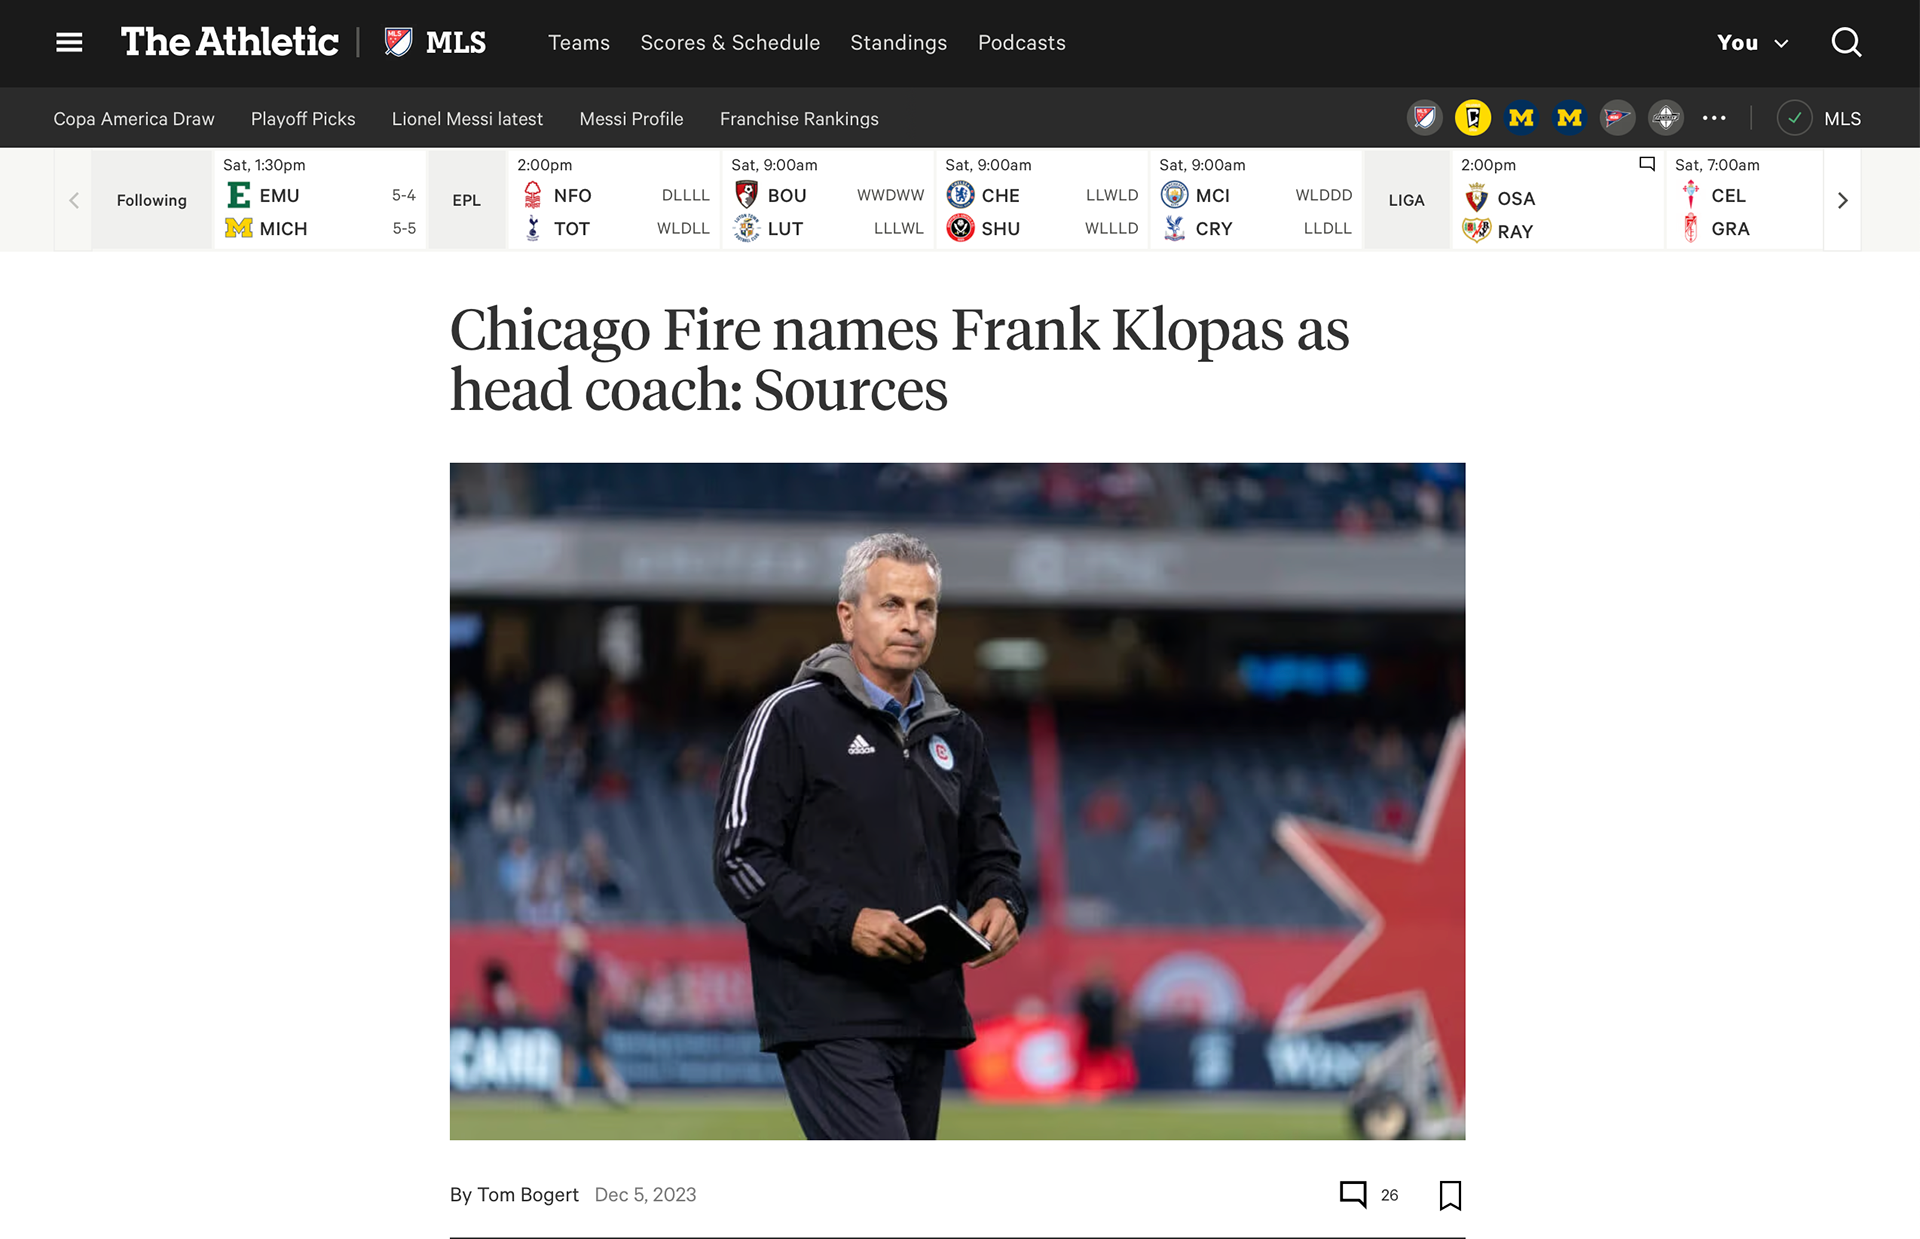Open the Scores & Schedule menu item
Screen dimensions: 1920x1239
coord(730,43)
